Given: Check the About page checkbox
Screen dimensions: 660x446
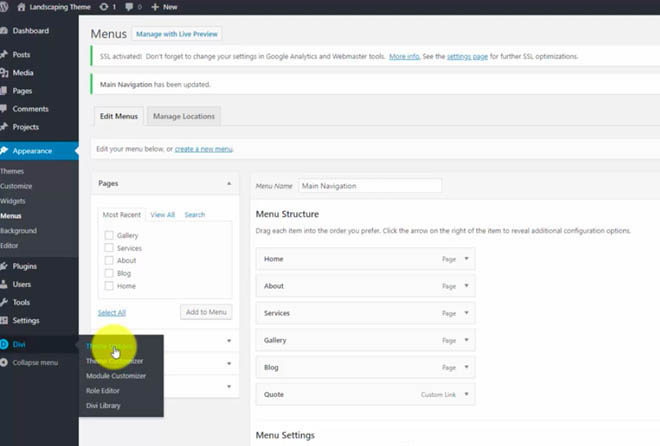Looking at the screenshot, I should 109,260.
